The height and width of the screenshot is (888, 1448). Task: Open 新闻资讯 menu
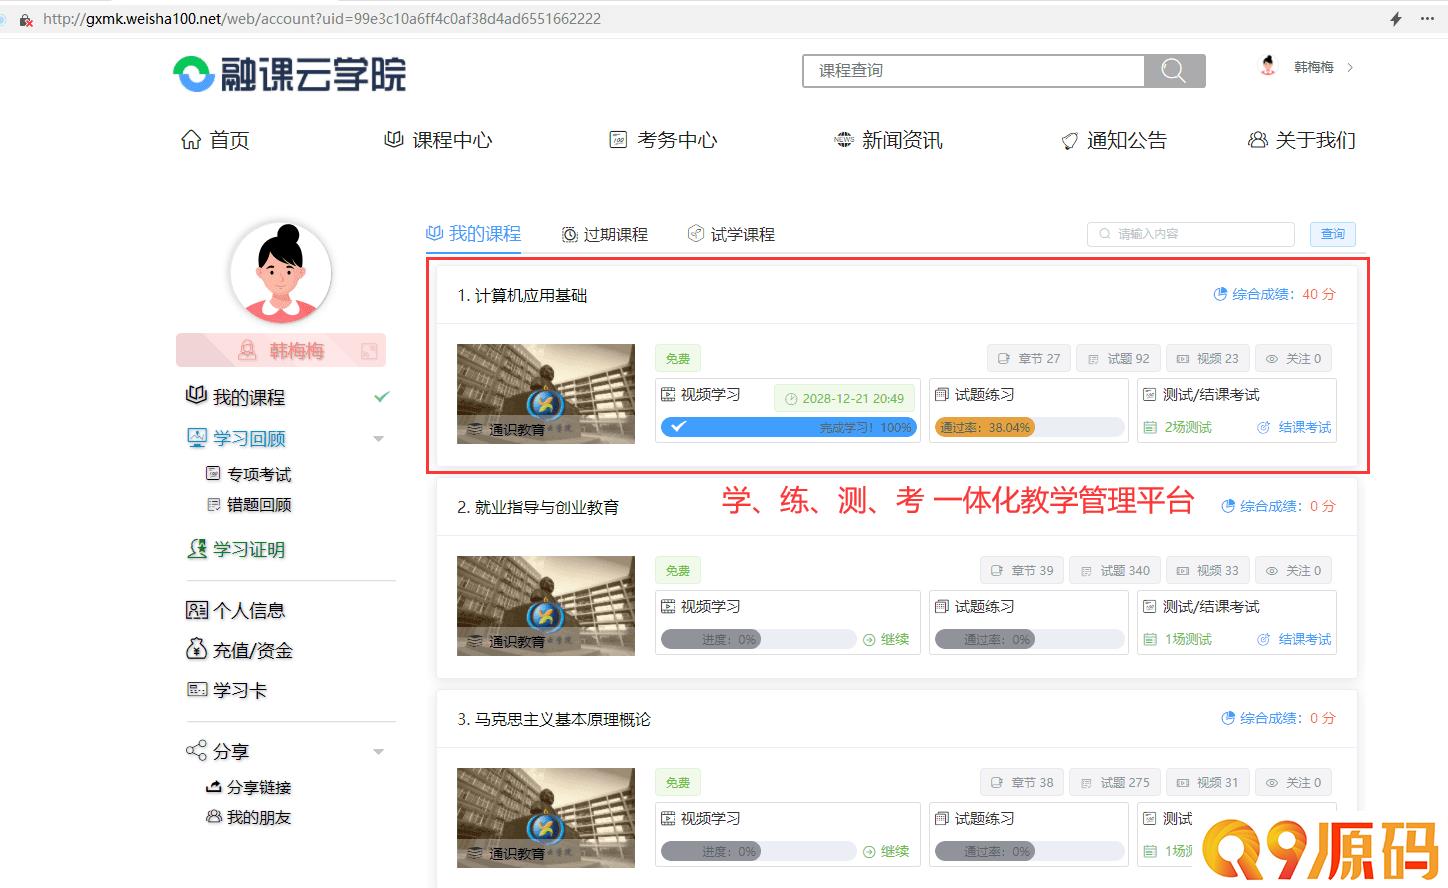(888, 140)
